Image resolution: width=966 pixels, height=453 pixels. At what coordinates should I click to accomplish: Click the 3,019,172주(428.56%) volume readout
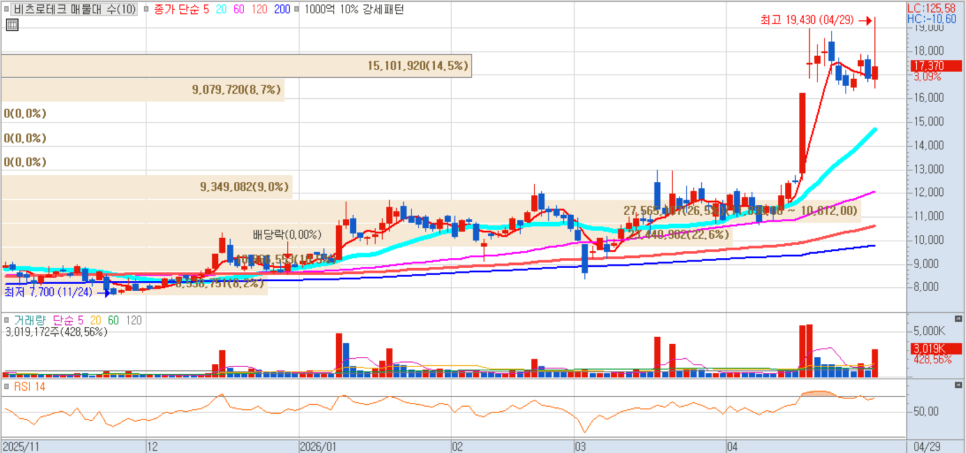tap(56, 332)
